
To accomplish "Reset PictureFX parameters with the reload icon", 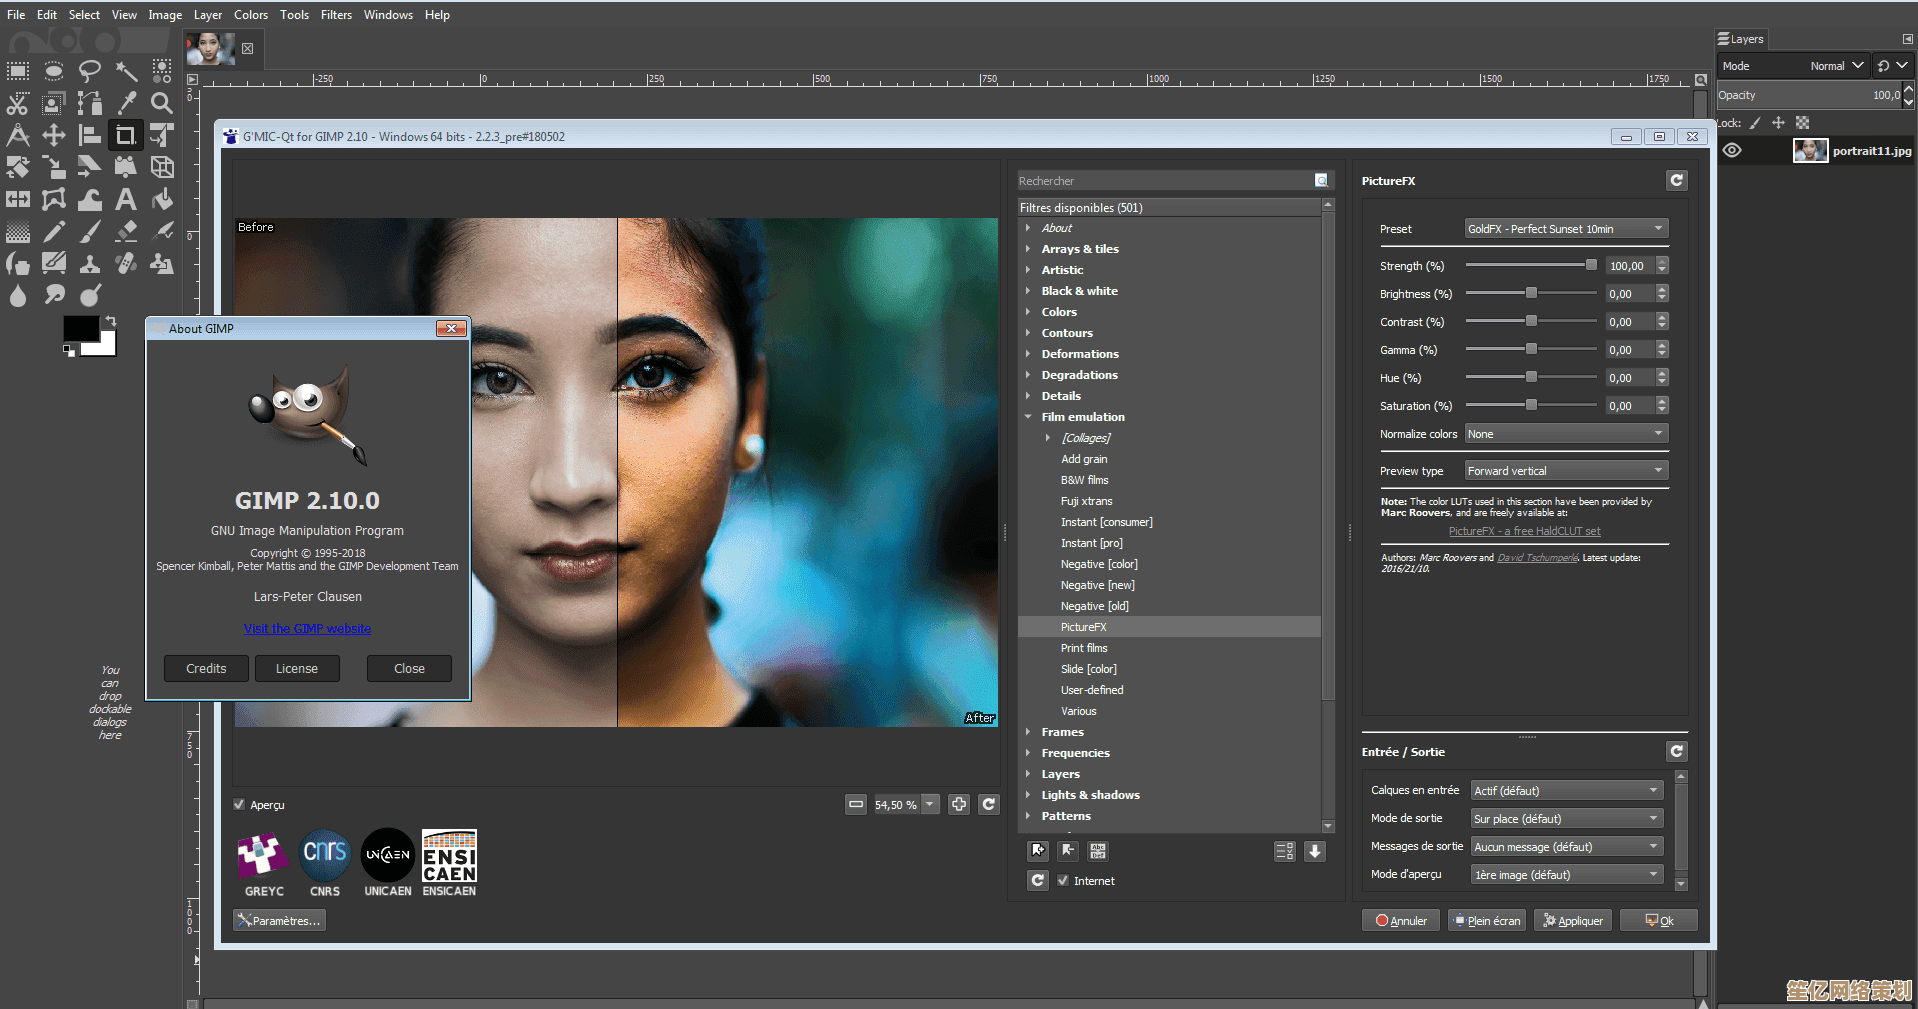I will pos(1677,180).
